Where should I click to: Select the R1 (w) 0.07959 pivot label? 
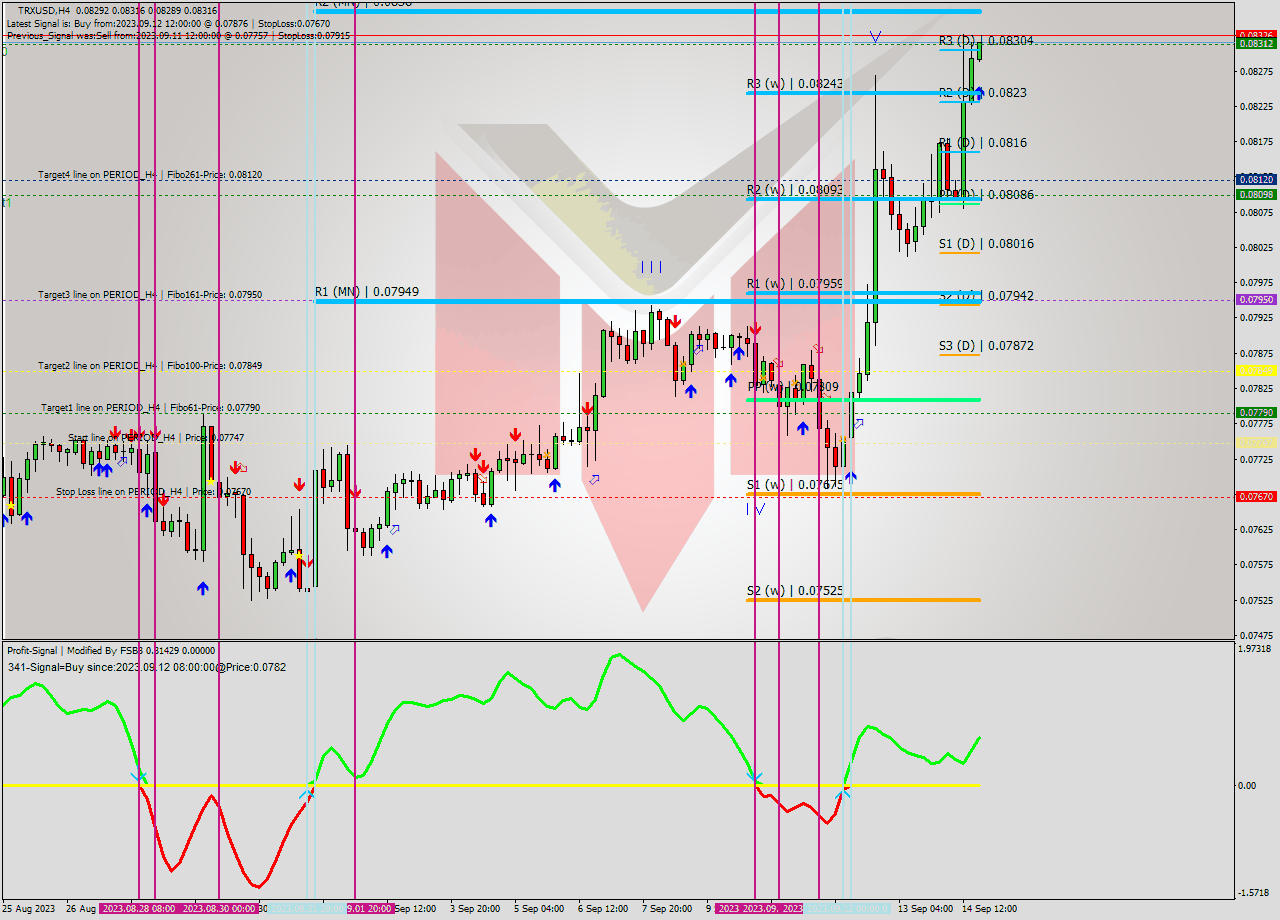[x=795, y=284]
